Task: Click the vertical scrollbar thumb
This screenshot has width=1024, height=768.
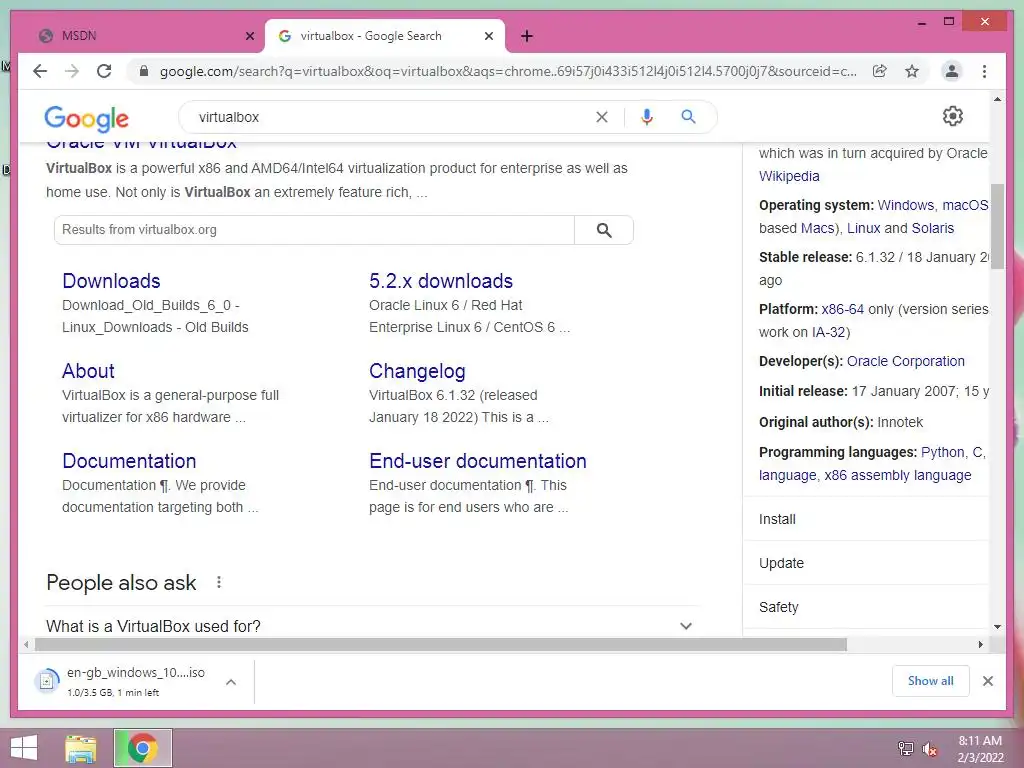Action: tap(997, 226)
